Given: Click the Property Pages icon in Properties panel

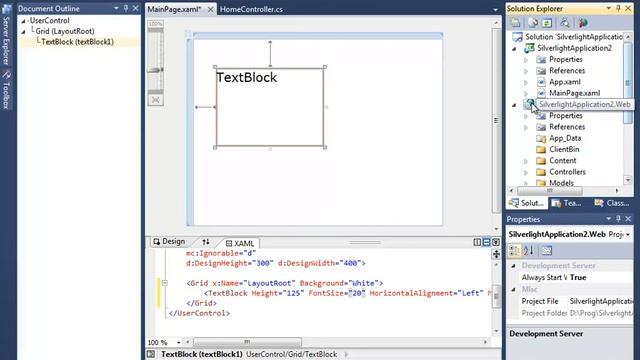Looking at the screenshot, I should coord(547,251).
